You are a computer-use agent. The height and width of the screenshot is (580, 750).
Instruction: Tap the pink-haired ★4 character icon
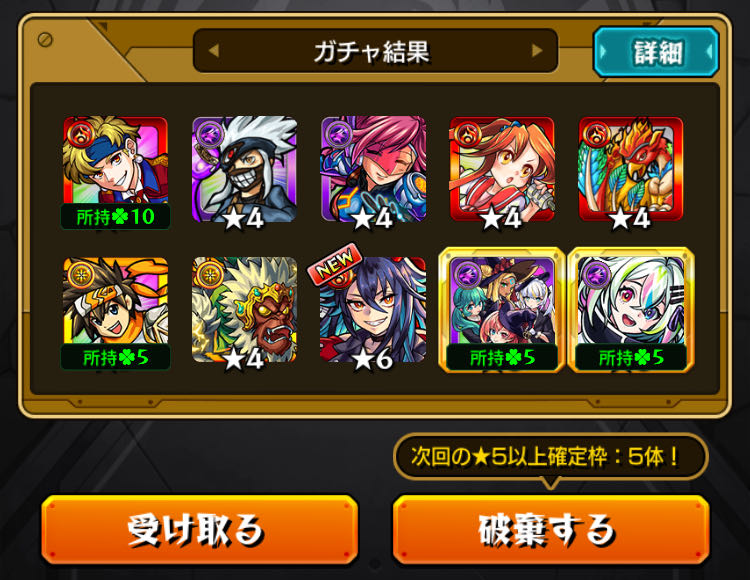coord(374,170)
